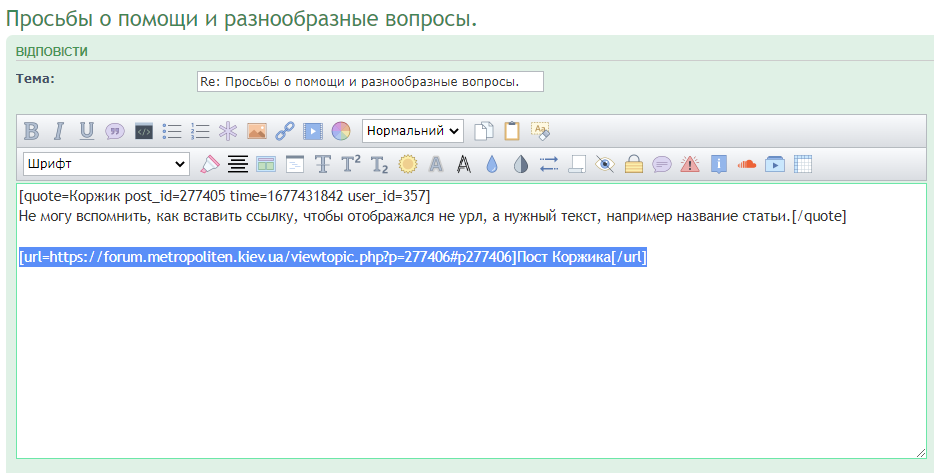Toggle bold text formatting
This screenshot has height=473, width=934.
tap(31, 131)
